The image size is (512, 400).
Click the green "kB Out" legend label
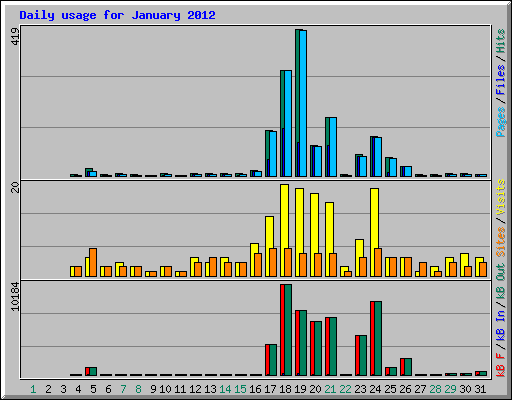click(501, 281)
